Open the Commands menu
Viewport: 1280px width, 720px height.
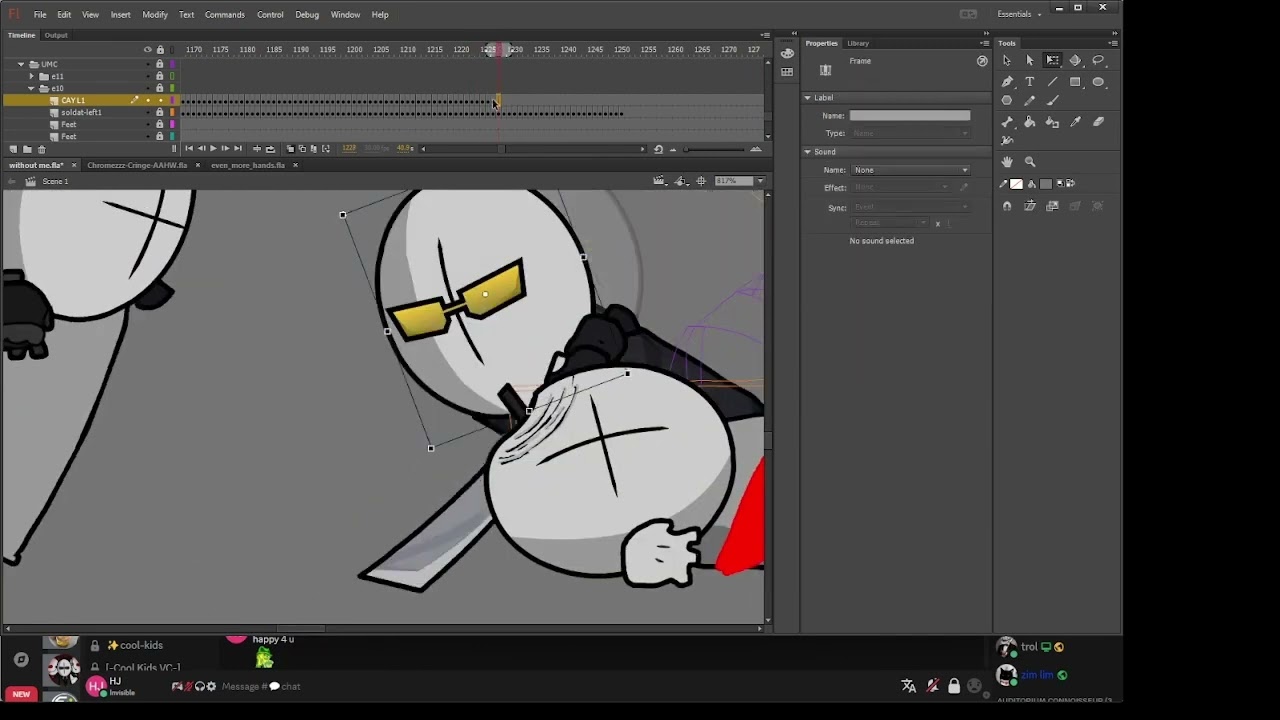[225, 15]
